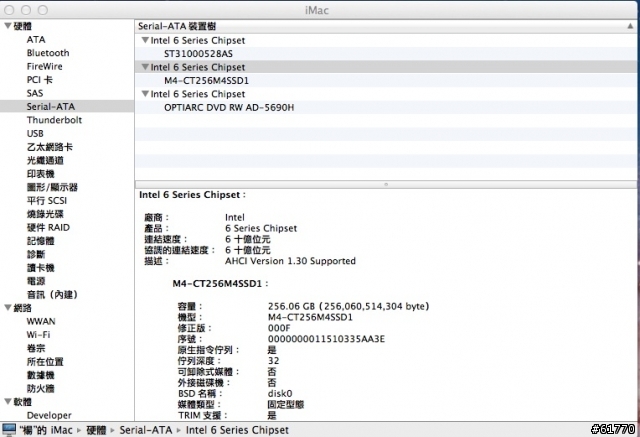Open the 讀卡機 card reader entry

point(40,268)
